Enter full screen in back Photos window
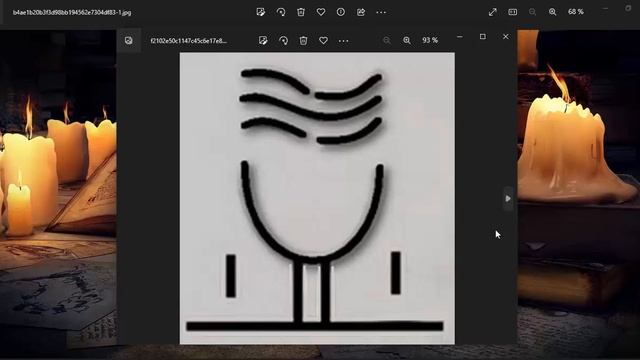This screenshot has width=640, height=360. pyautogui.click(x=493, y=12)
